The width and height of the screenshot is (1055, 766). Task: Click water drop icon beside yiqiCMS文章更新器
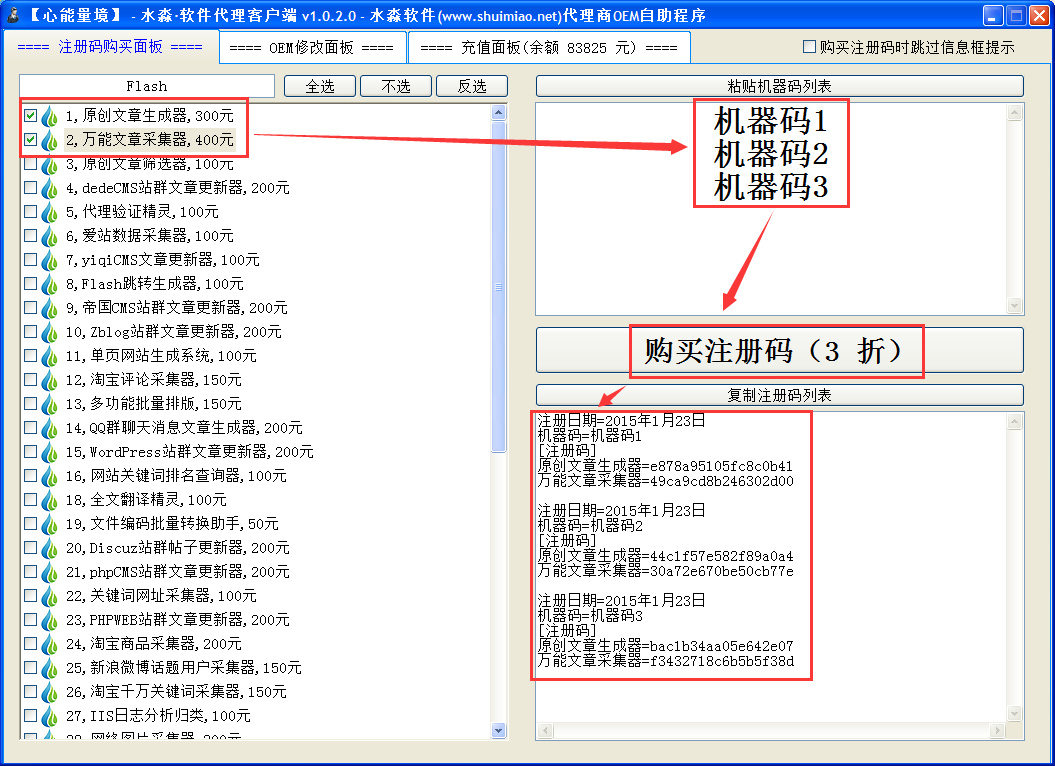click(x=49, y=260)
